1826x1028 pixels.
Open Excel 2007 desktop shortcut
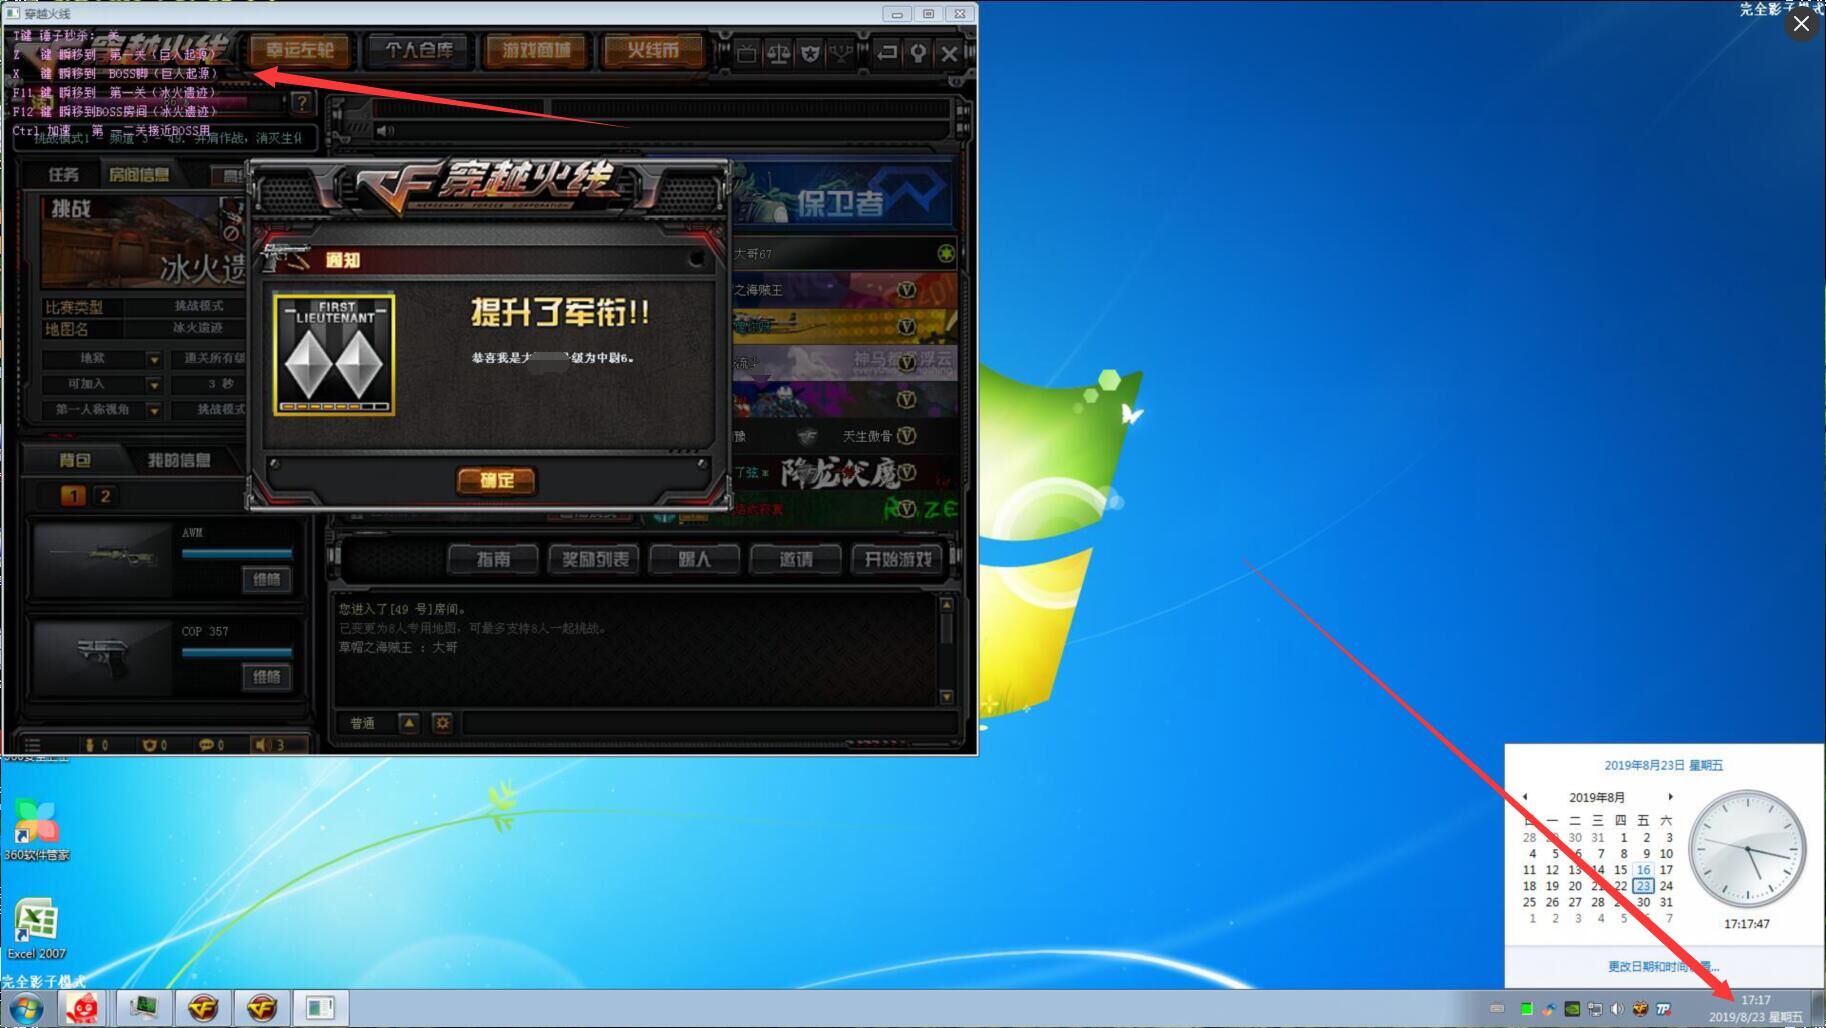pyautogui.click(x=36, y=928)
